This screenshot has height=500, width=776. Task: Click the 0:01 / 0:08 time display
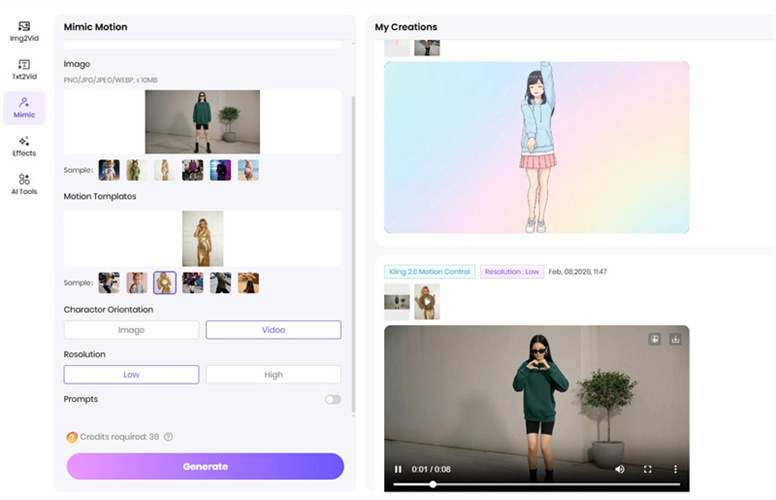pyautogui.click(x=431, y=469)
